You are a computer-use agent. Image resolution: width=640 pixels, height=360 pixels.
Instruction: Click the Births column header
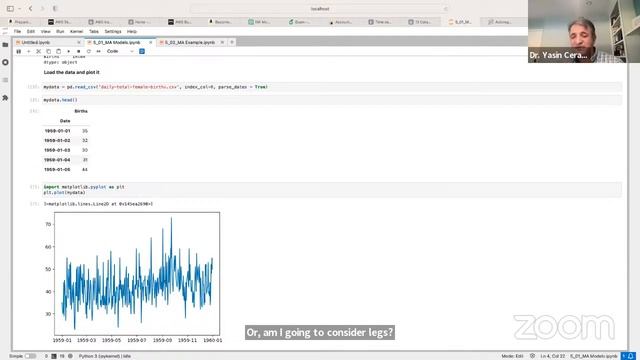coord(81,111)
